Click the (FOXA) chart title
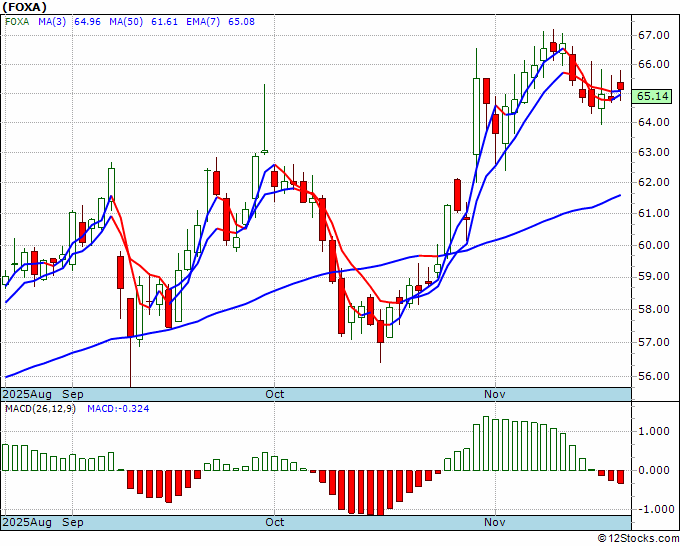Viewport: 680px width, 546px height. click(x=24, y=7)
